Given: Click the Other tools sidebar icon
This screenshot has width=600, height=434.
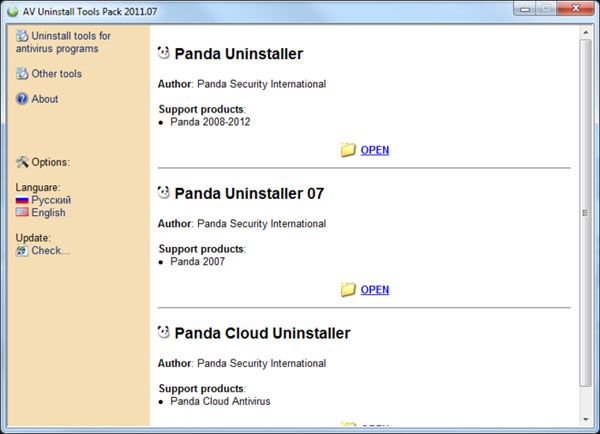Looking at the screenshot, I should point(22,73).
